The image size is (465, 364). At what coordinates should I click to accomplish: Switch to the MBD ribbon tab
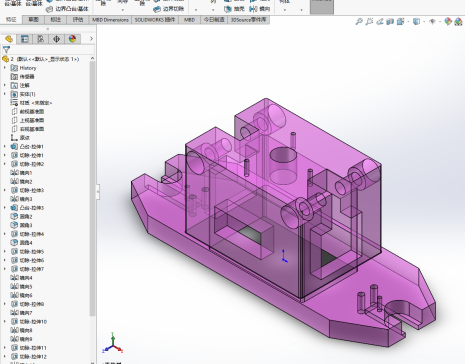(x=190, y=20)
